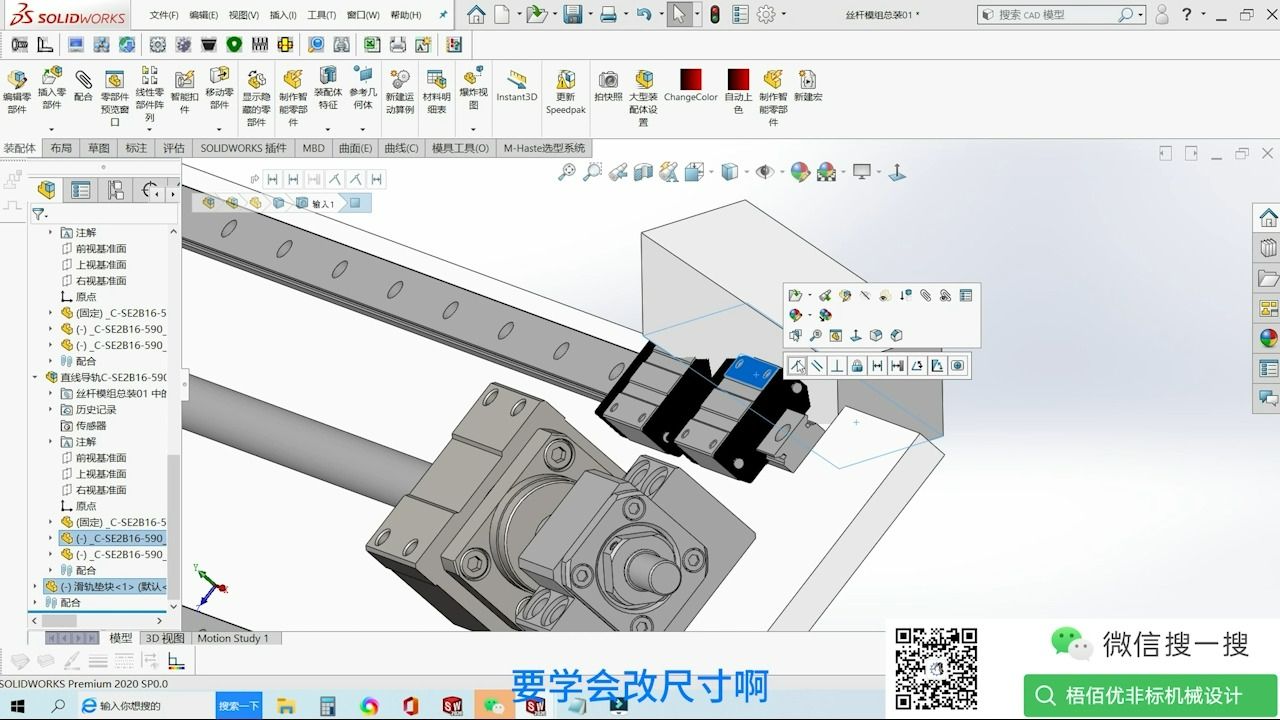This screenshot has height=720, width=1280.
Task: Click the 显示隐藏的零部件 tool
Action: pos(256,97)
